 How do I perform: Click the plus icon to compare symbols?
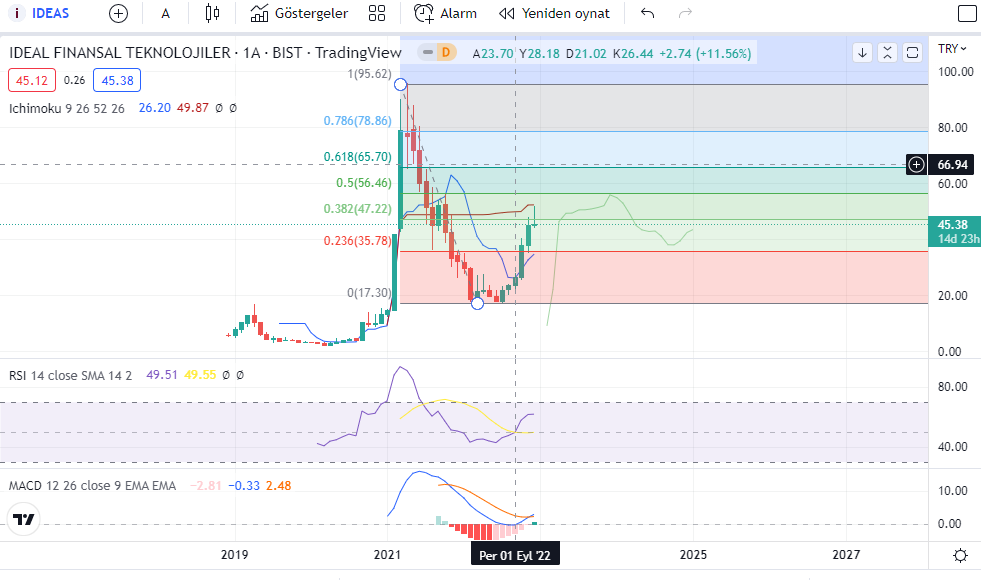pyautogui.click(x=118, y=13)
